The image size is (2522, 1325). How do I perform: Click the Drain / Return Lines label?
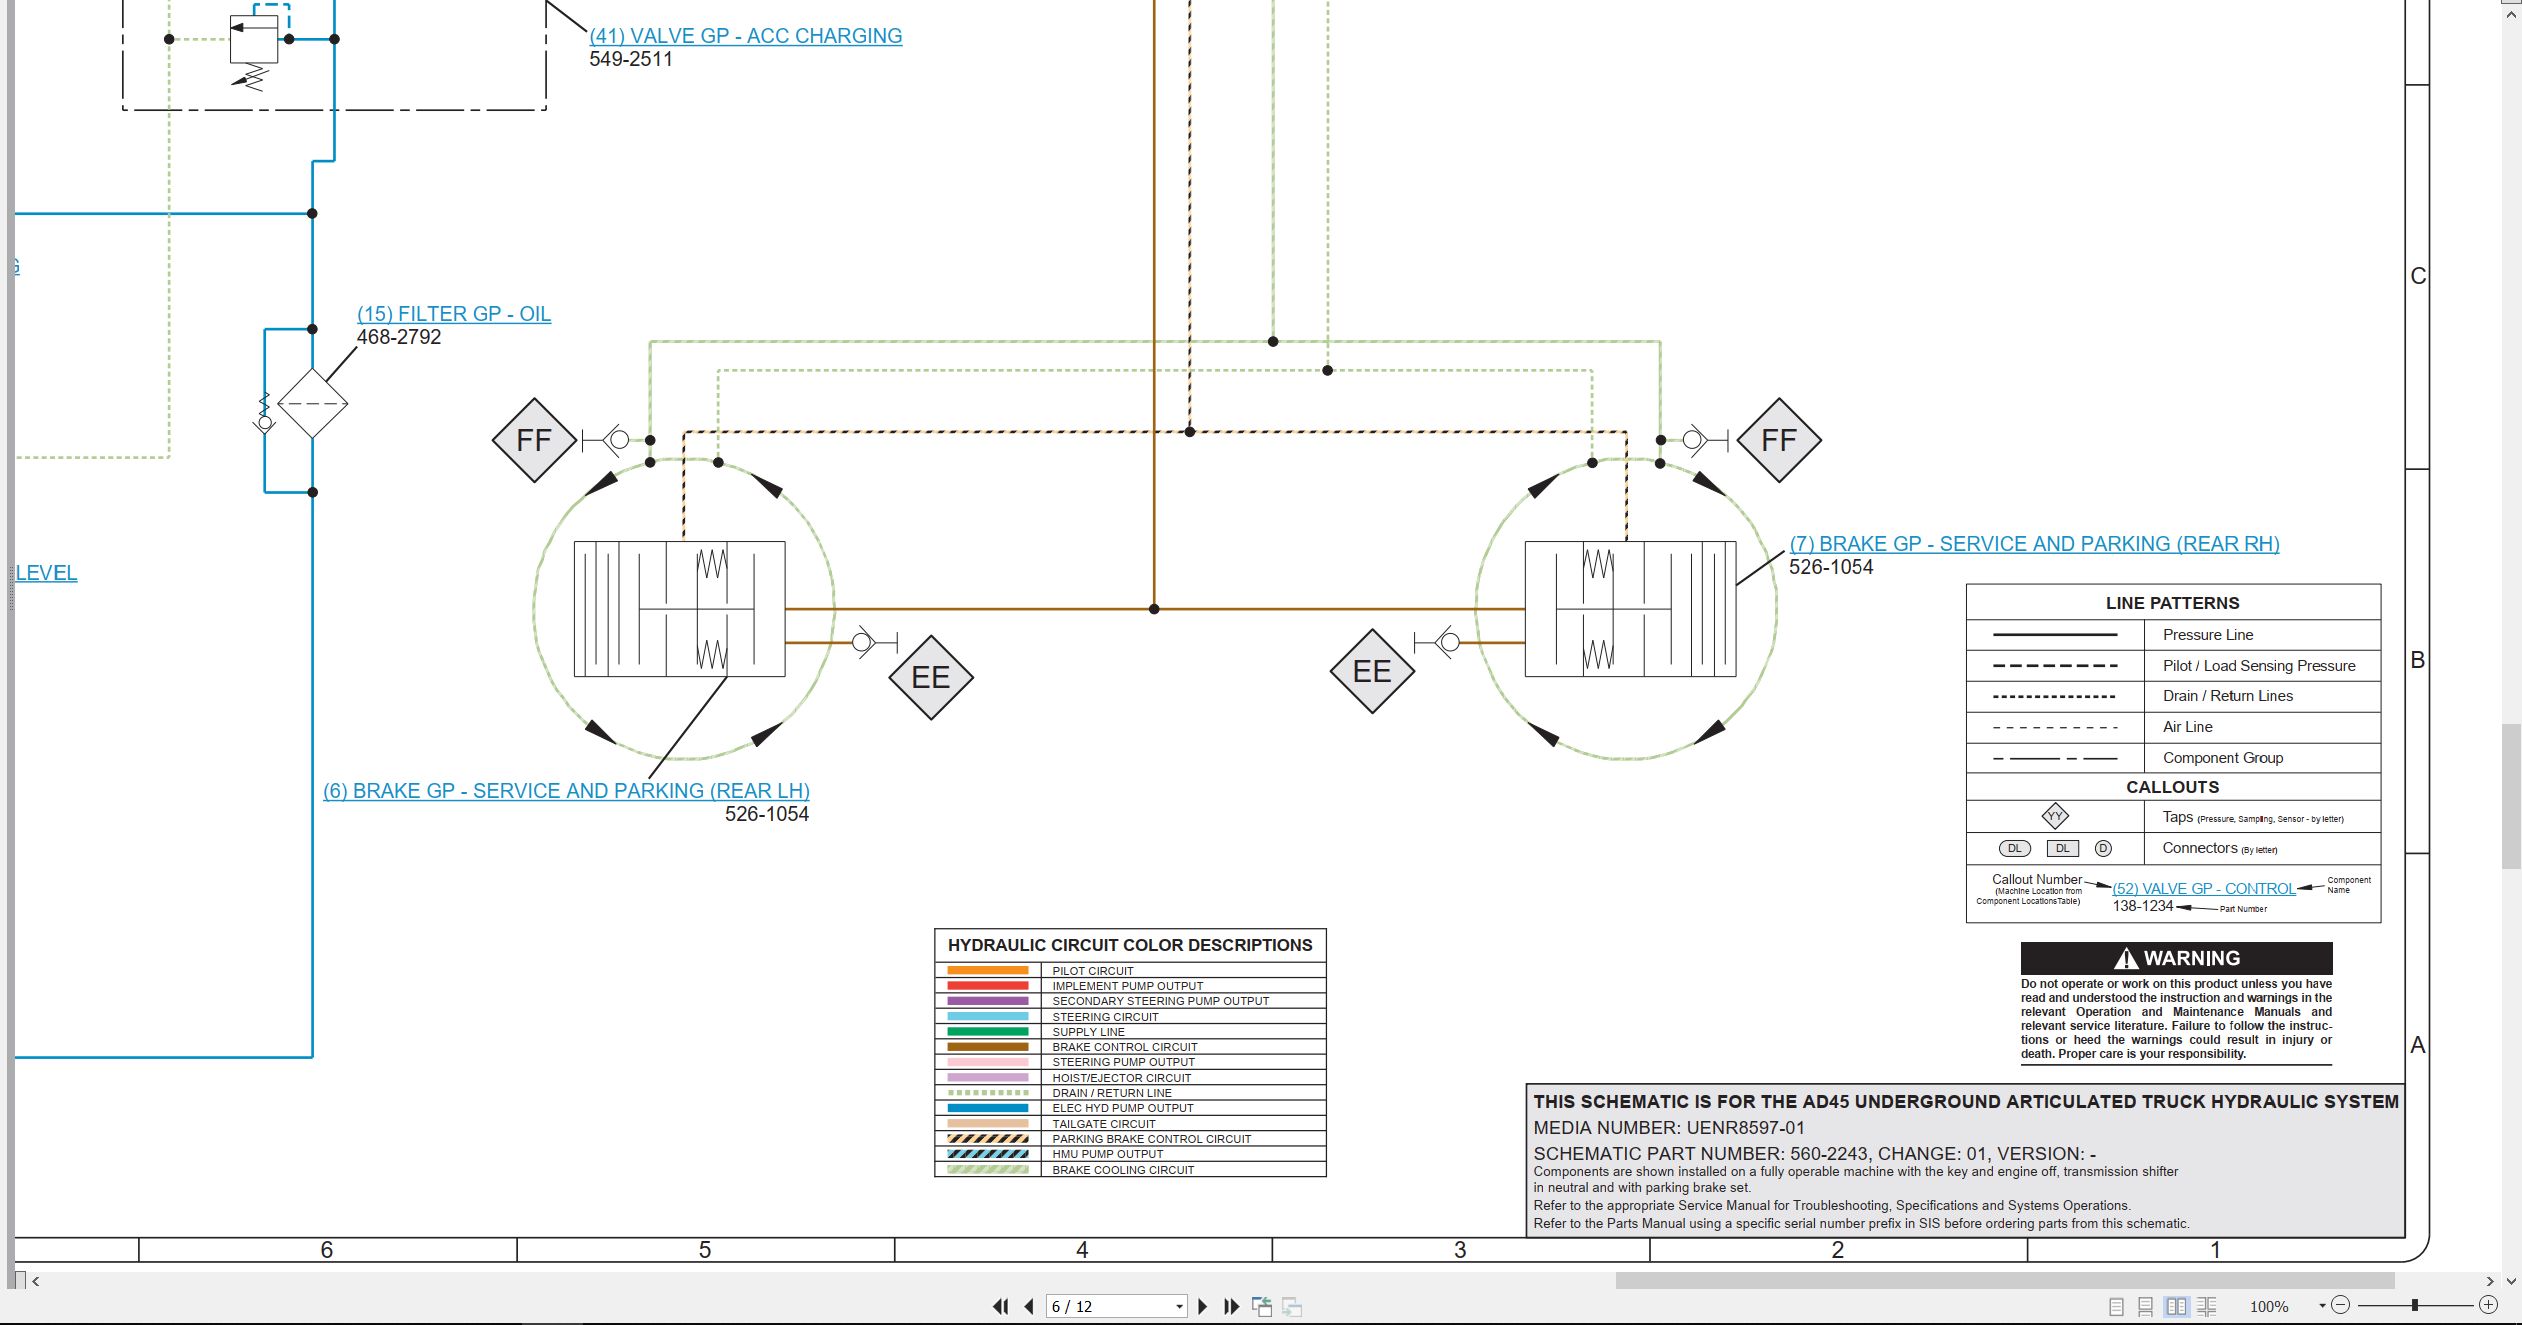pyautogui.click(x=2228, y=696)
